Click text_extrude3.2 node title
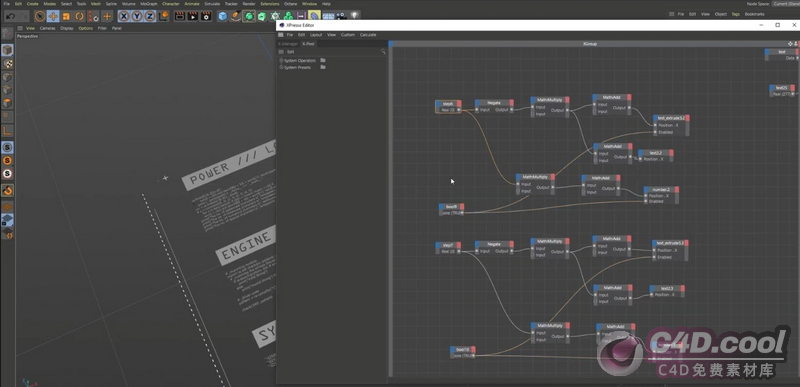 click(x=671, y=118)
